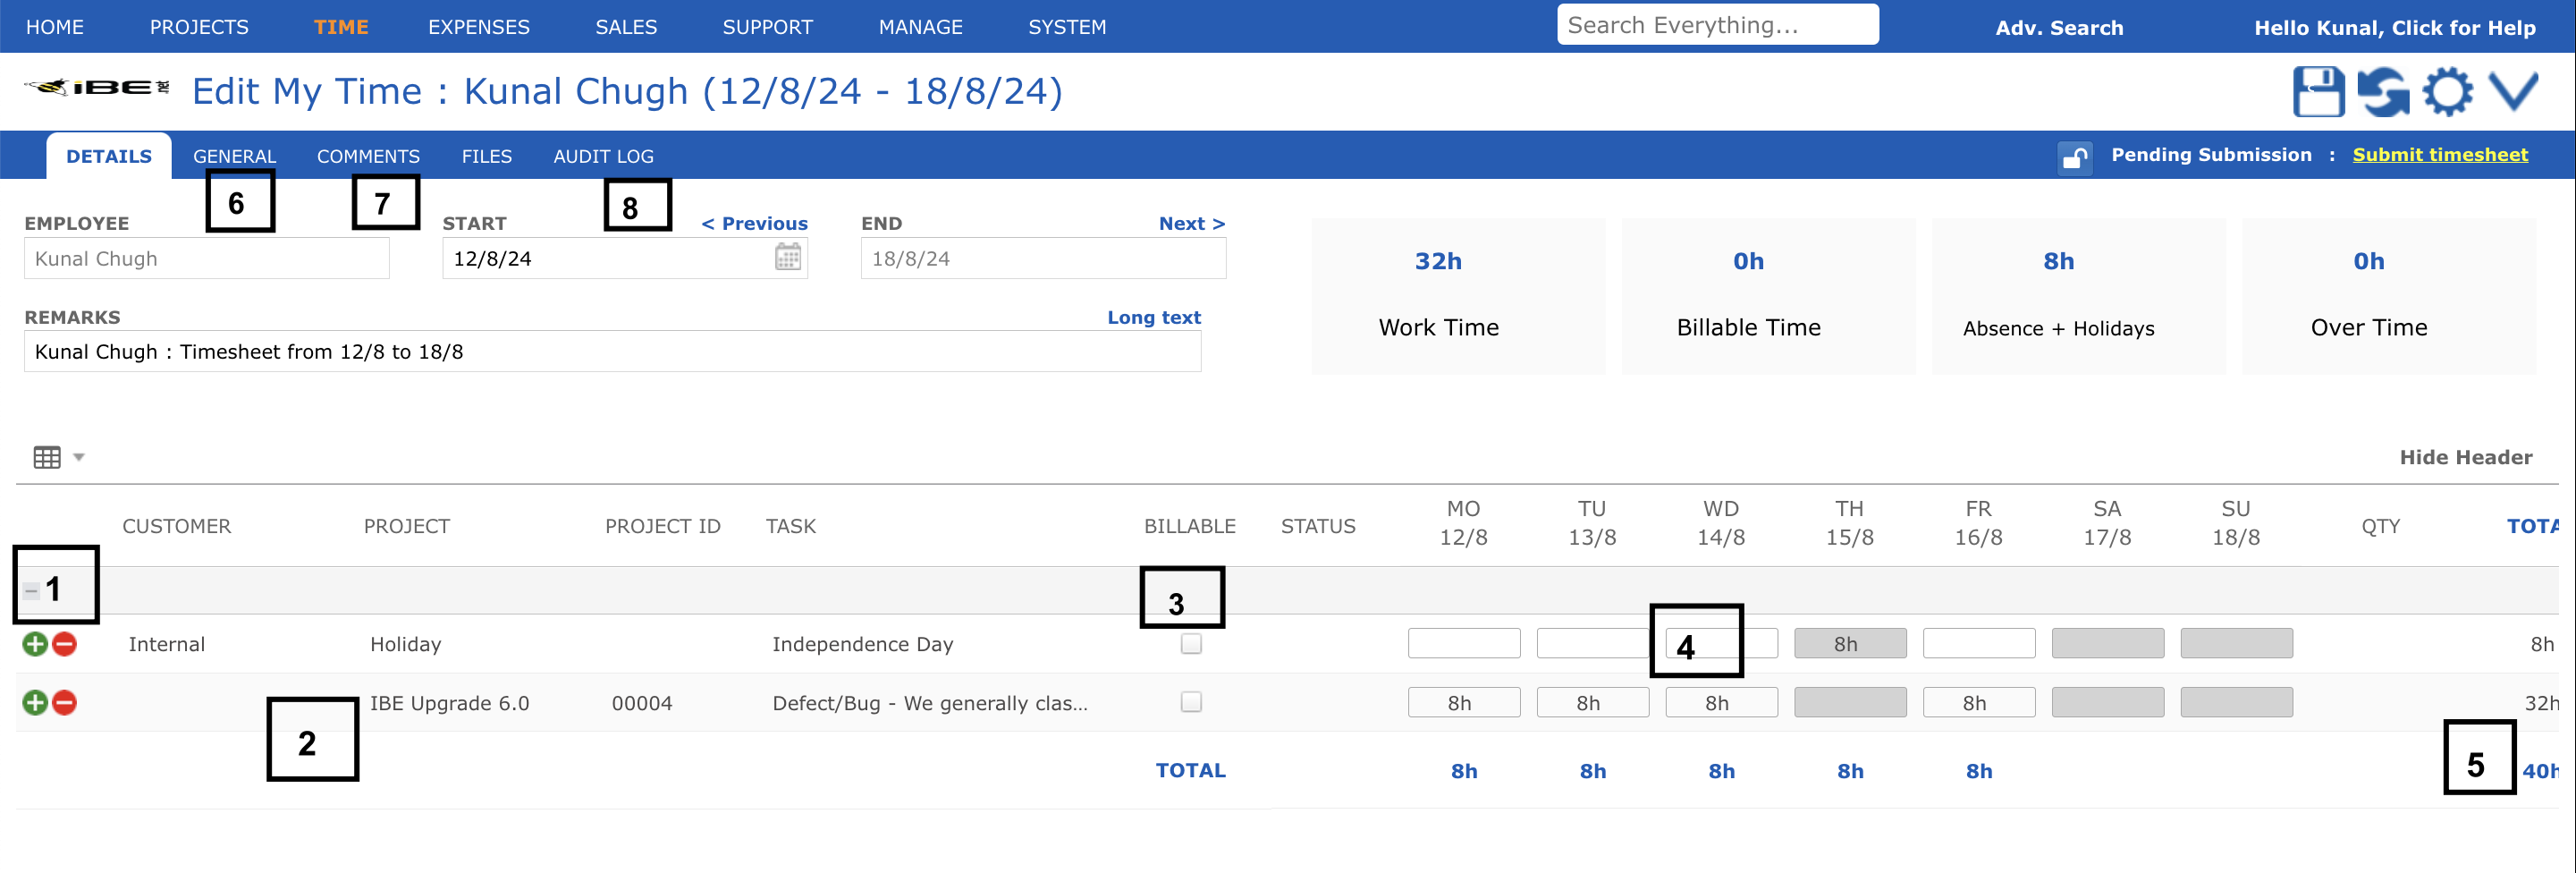Click the refresh icon in the header
Screen dimensions: 2576x873
(2384, 91)
